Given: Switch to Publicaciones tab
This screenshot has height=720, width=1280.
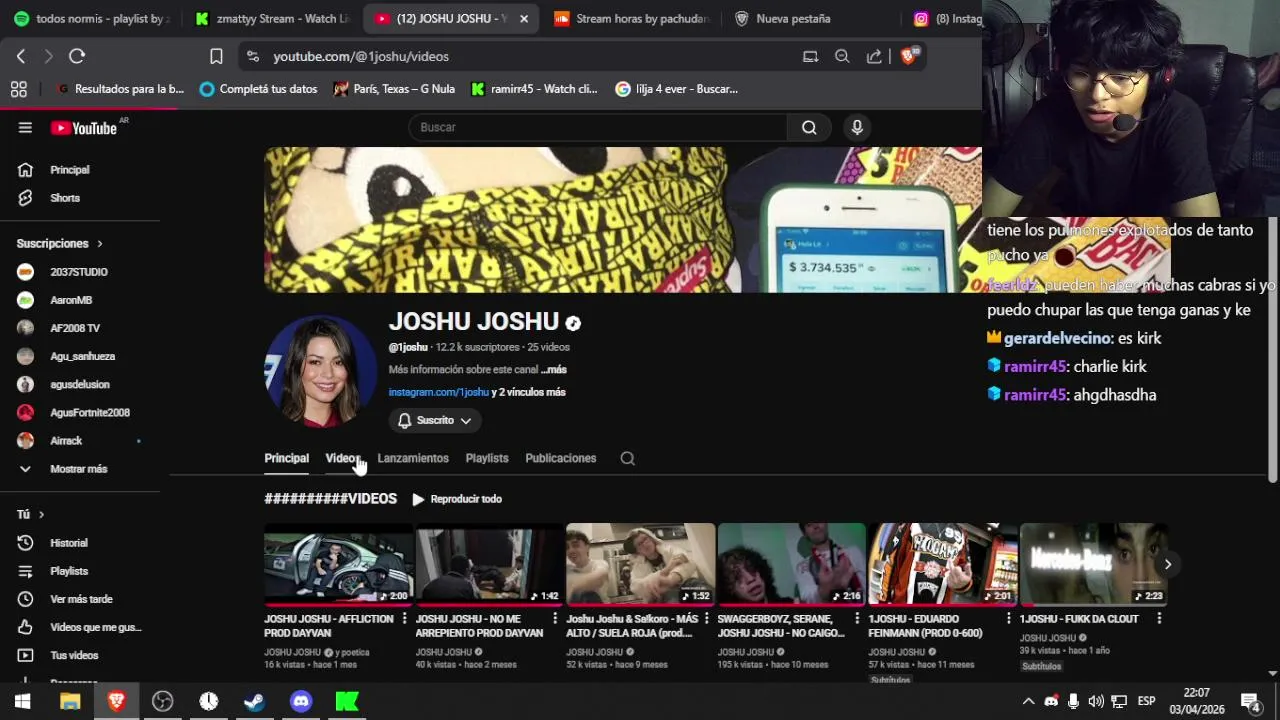Looking at the screenshot, I should (561, 458).
